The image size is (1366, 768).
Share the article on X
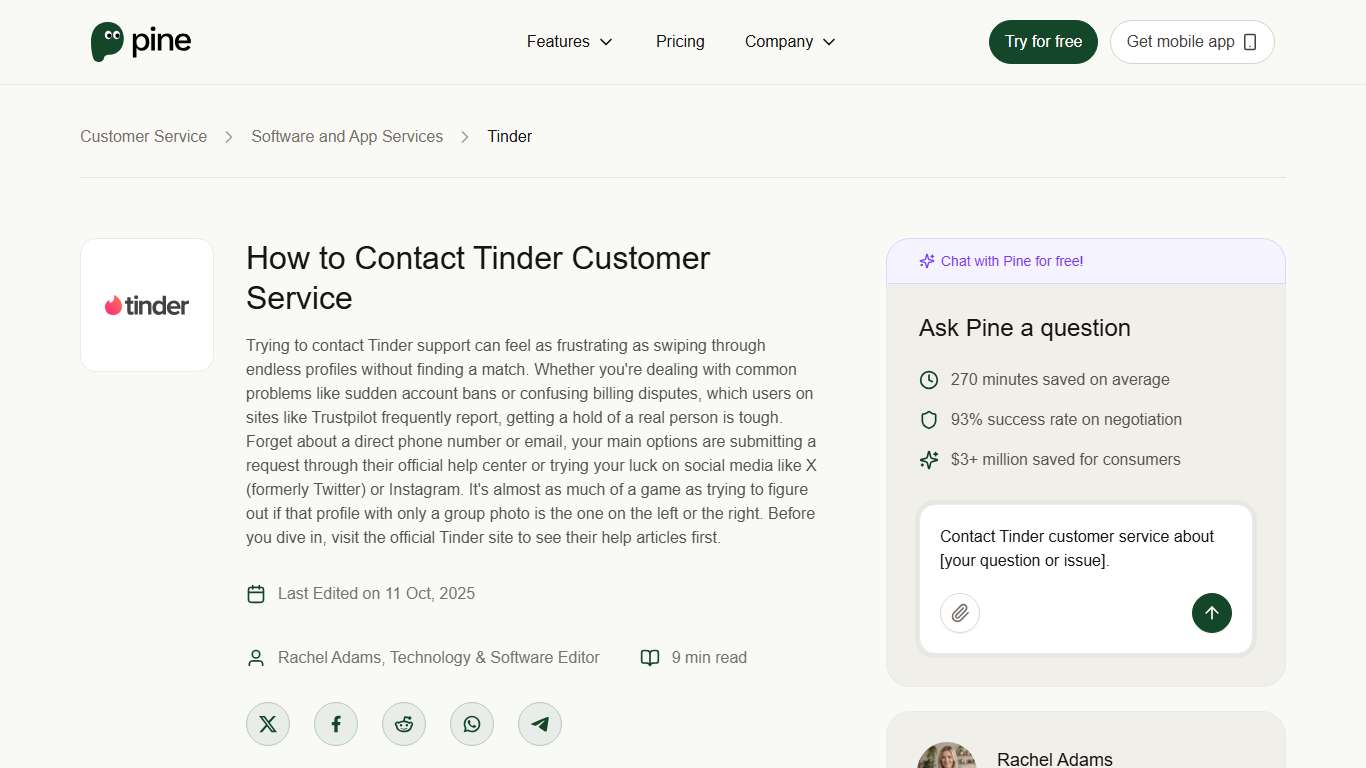[267, 723]
